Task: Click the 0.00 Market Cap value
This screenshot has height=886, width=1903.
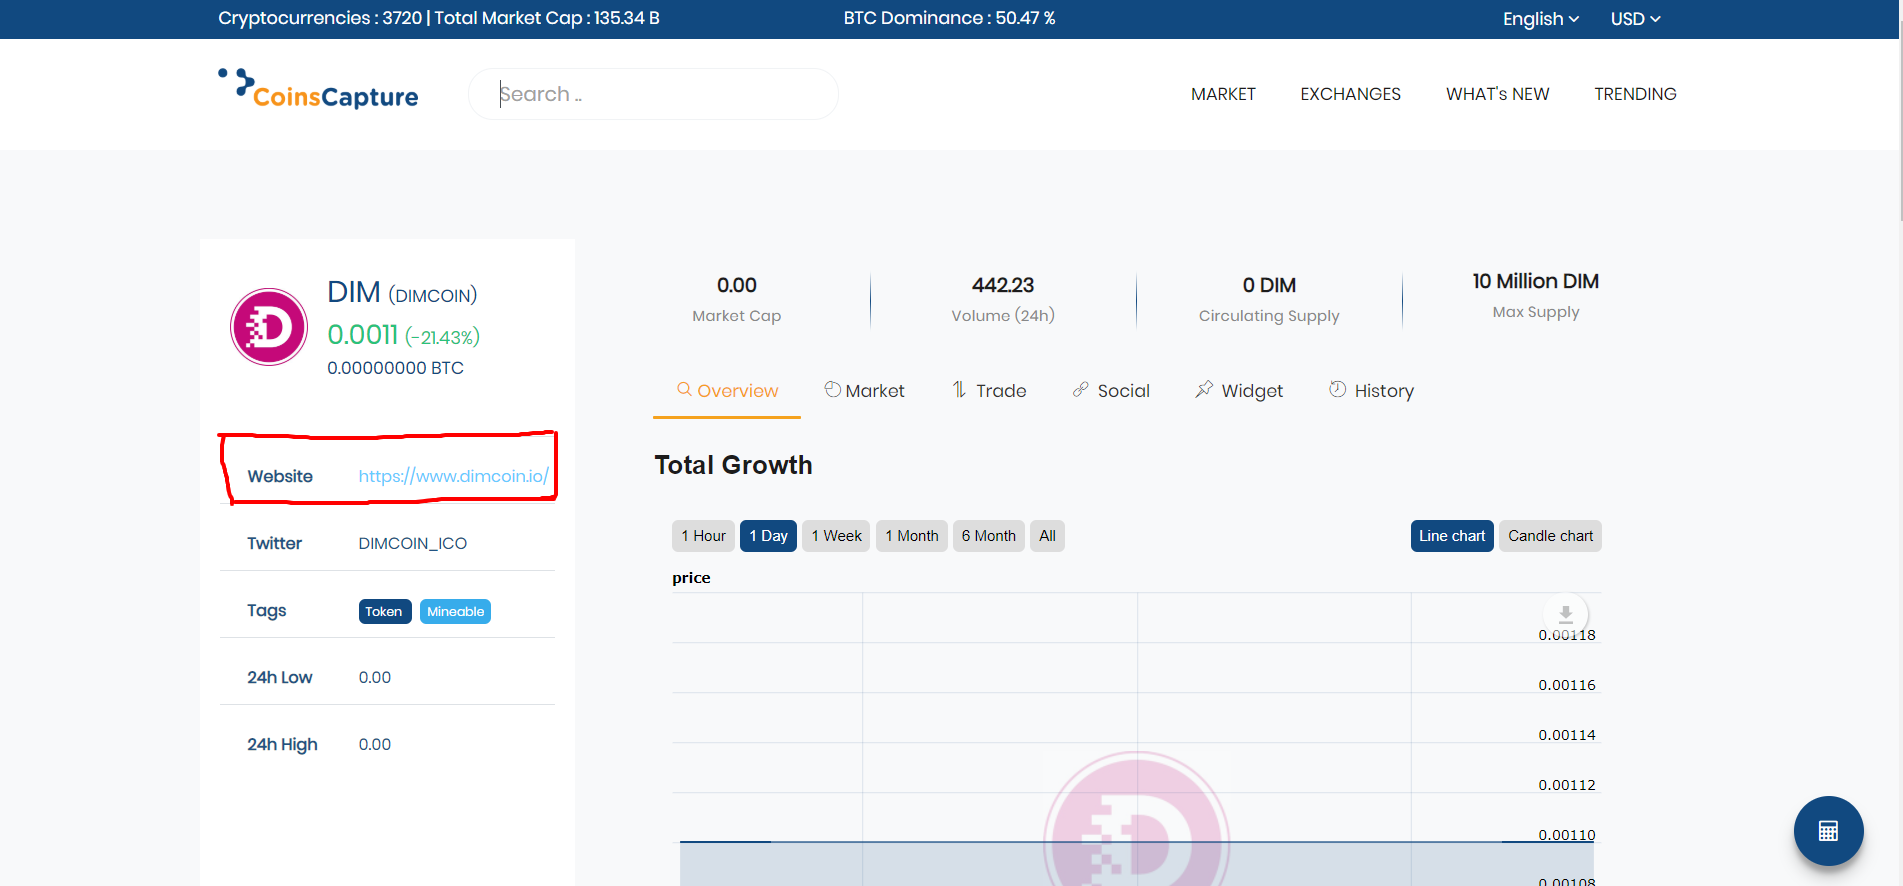Action: [x=737, y=286]
